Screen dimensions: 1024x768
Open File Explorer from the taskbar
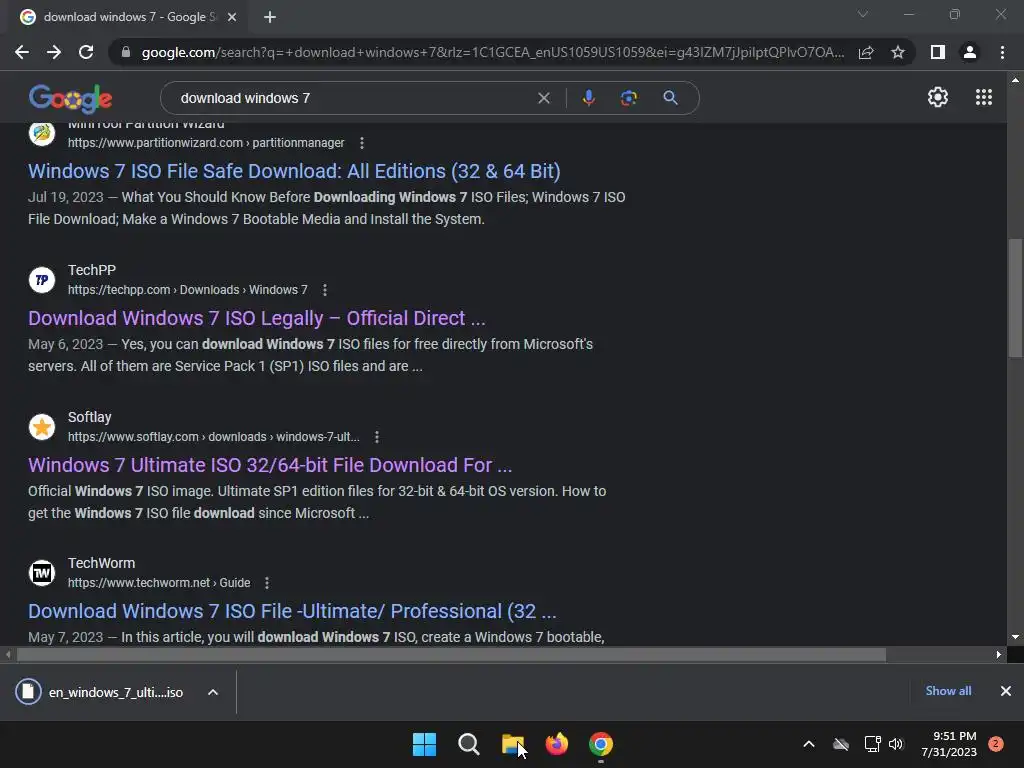[x=513, y=744]
